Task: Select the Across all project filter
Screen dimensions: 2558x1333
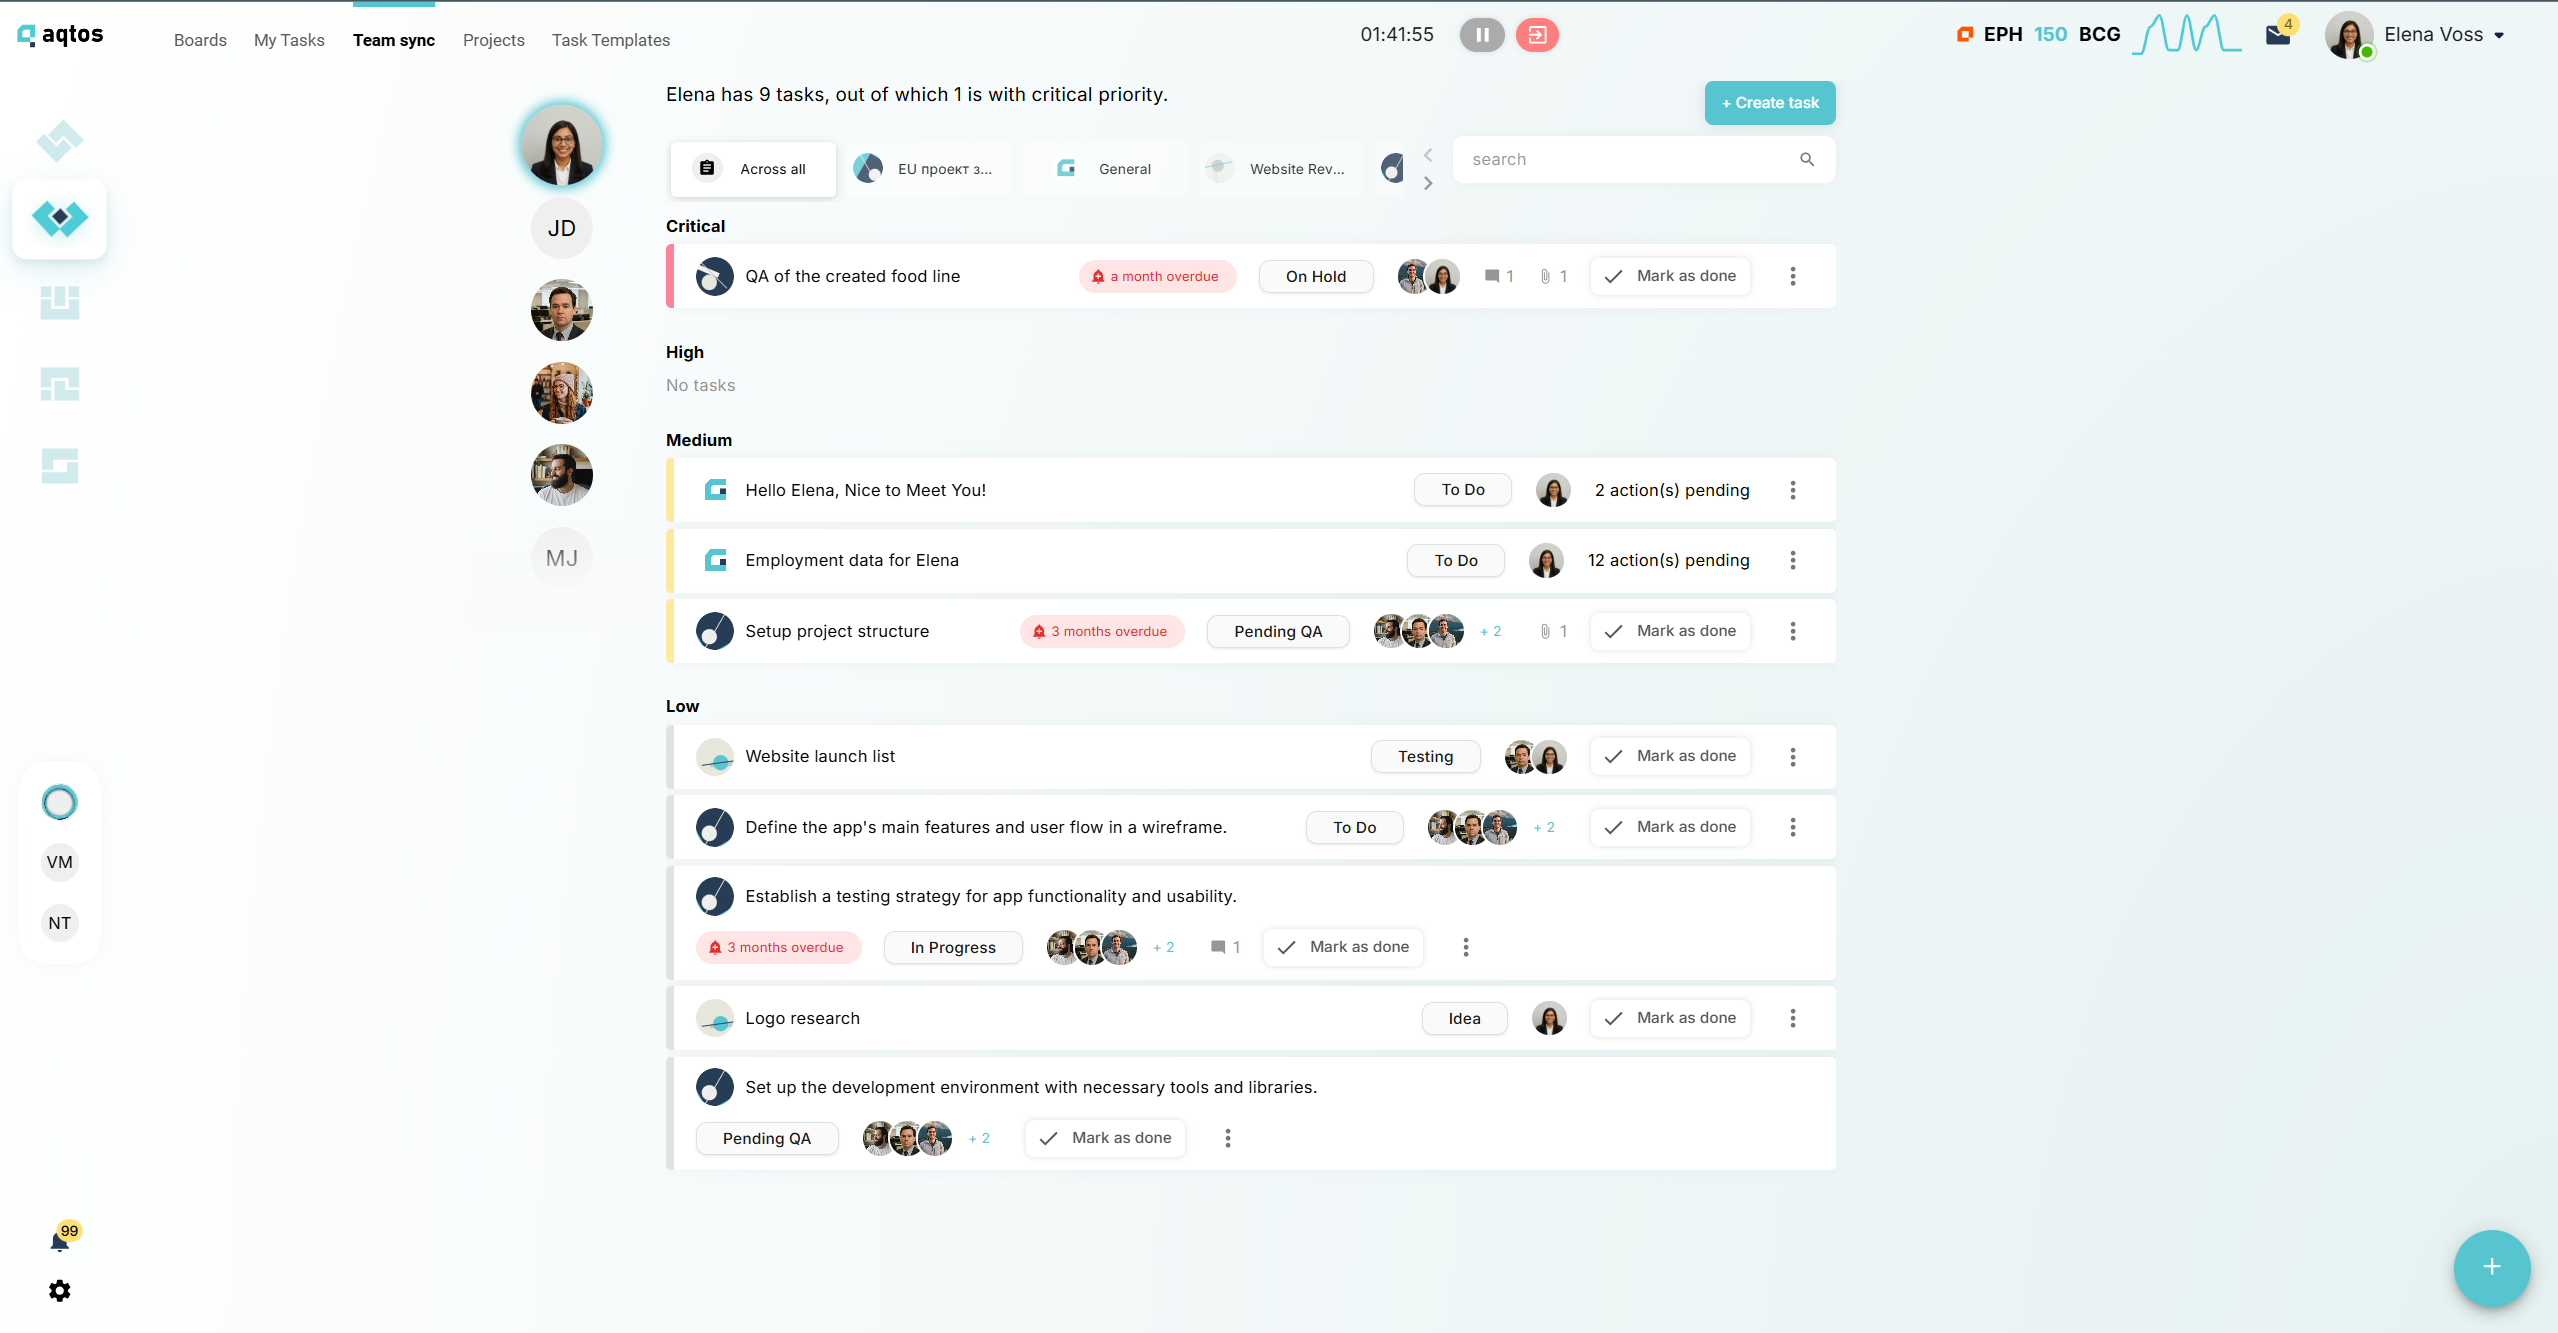Action: coord(753,169)
